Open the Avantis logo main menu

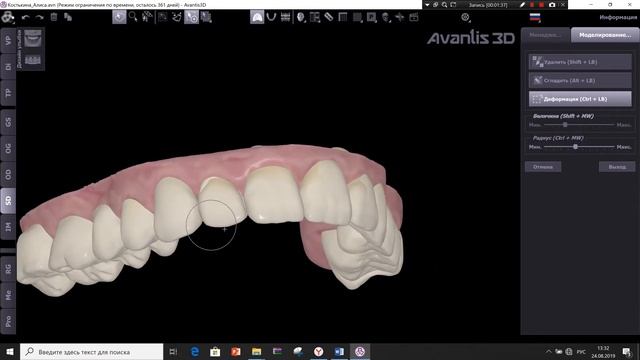tap(7, 17)
